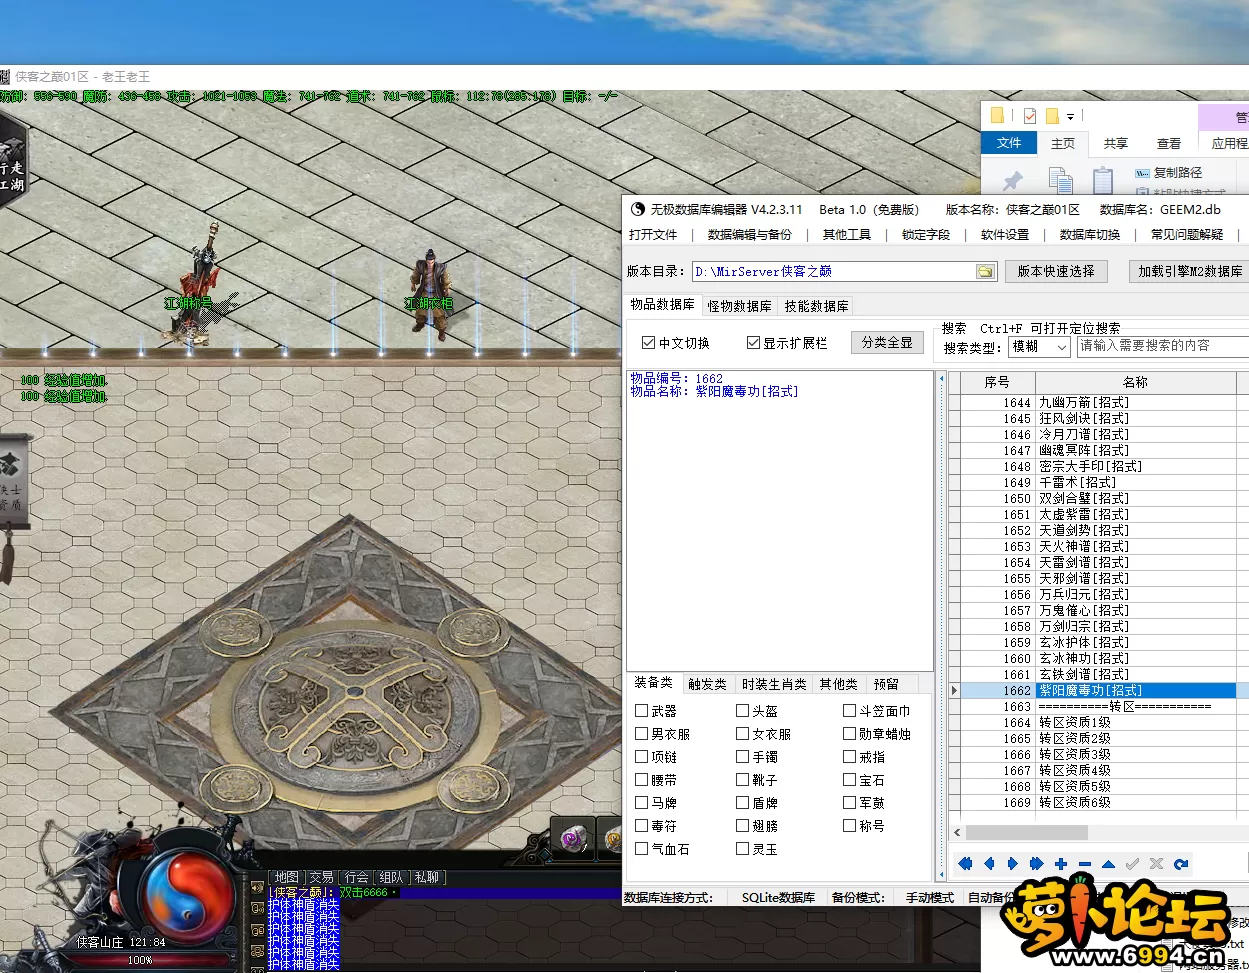
Task: Delete record with minus icon
Action: click(1084, 864)
